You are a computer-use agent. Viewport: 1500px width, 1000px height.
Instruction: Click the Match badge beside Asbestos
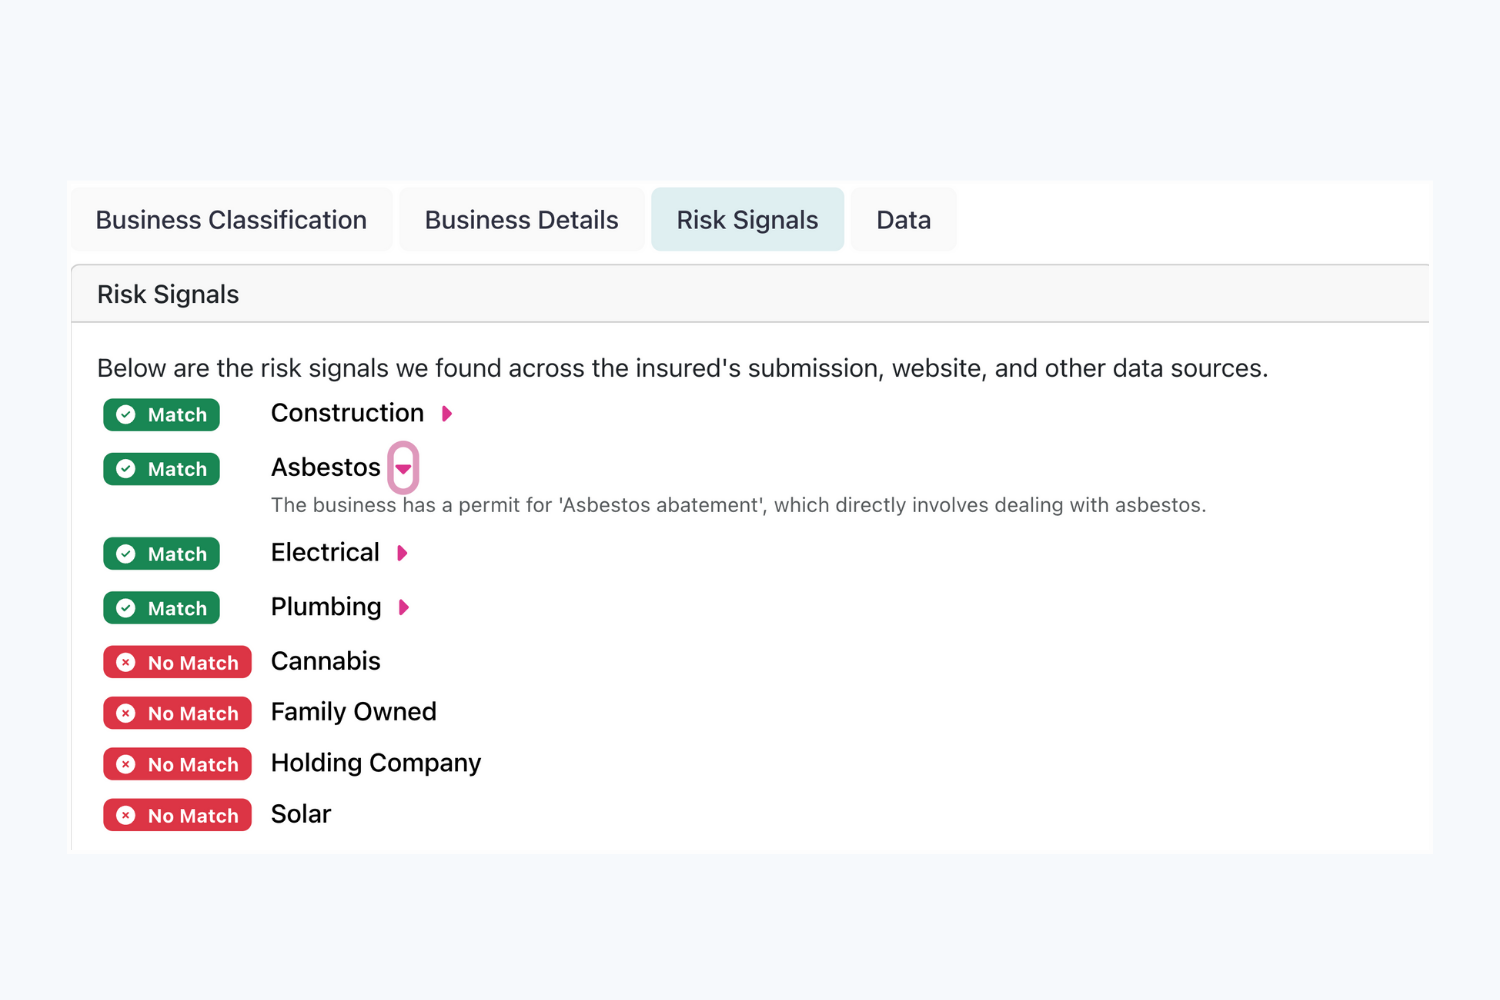click(161, 469)
